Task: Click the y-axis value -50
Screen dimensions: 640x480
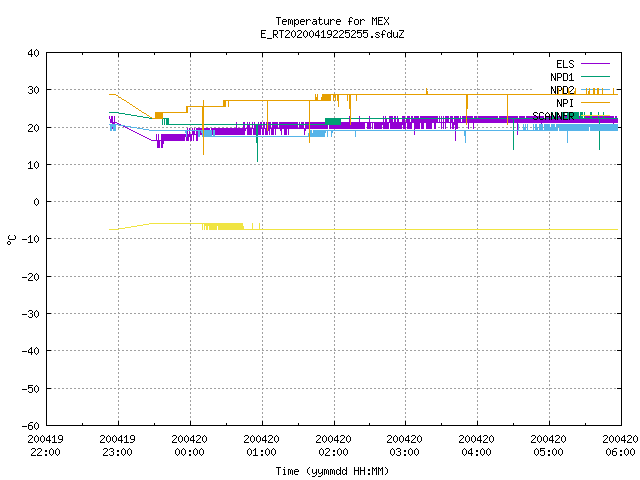Action: [31, 389]
